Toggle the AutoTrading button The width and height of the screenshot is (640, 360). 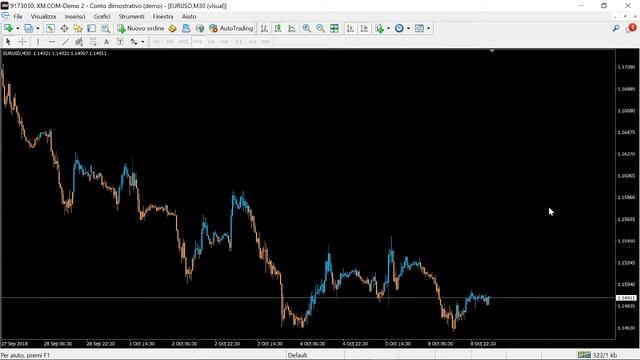point(231,28)
